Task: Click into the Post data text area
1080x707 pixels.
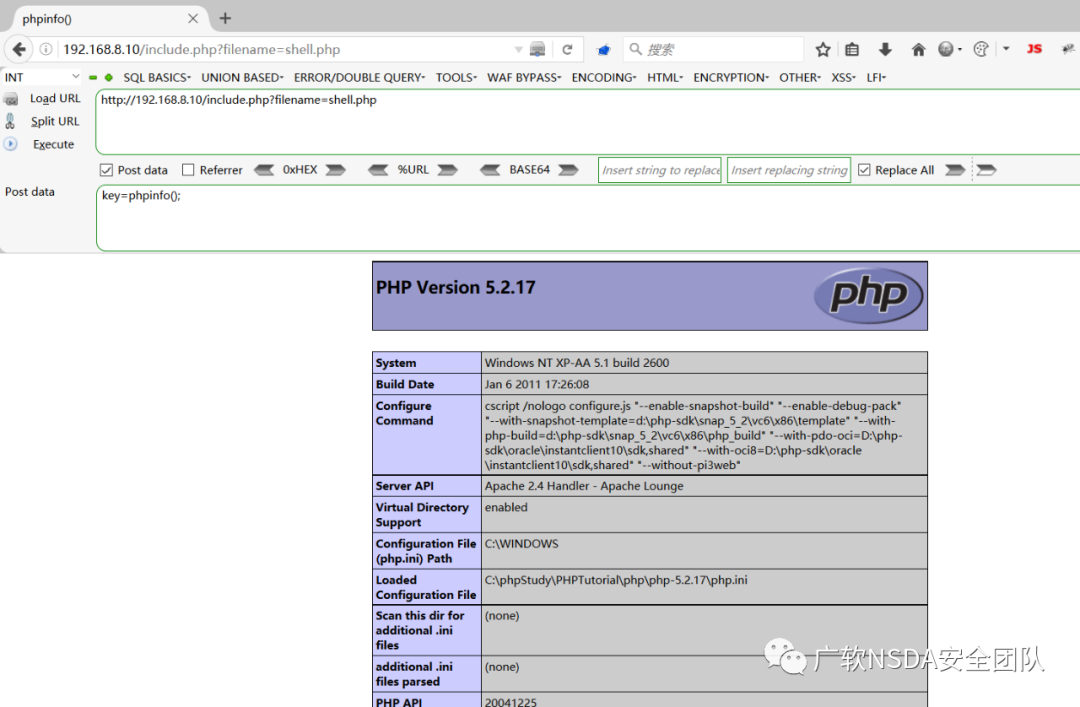Action: click(588, 218)
